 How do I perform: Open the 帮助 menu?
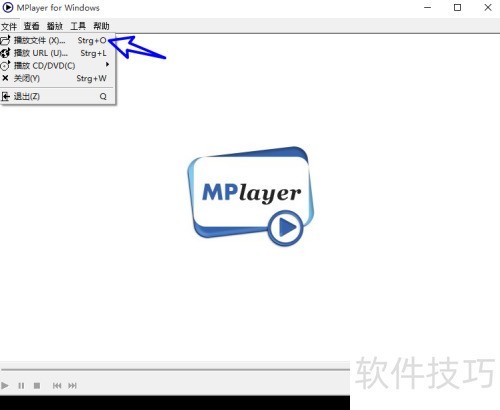click(x=101, y=26)
